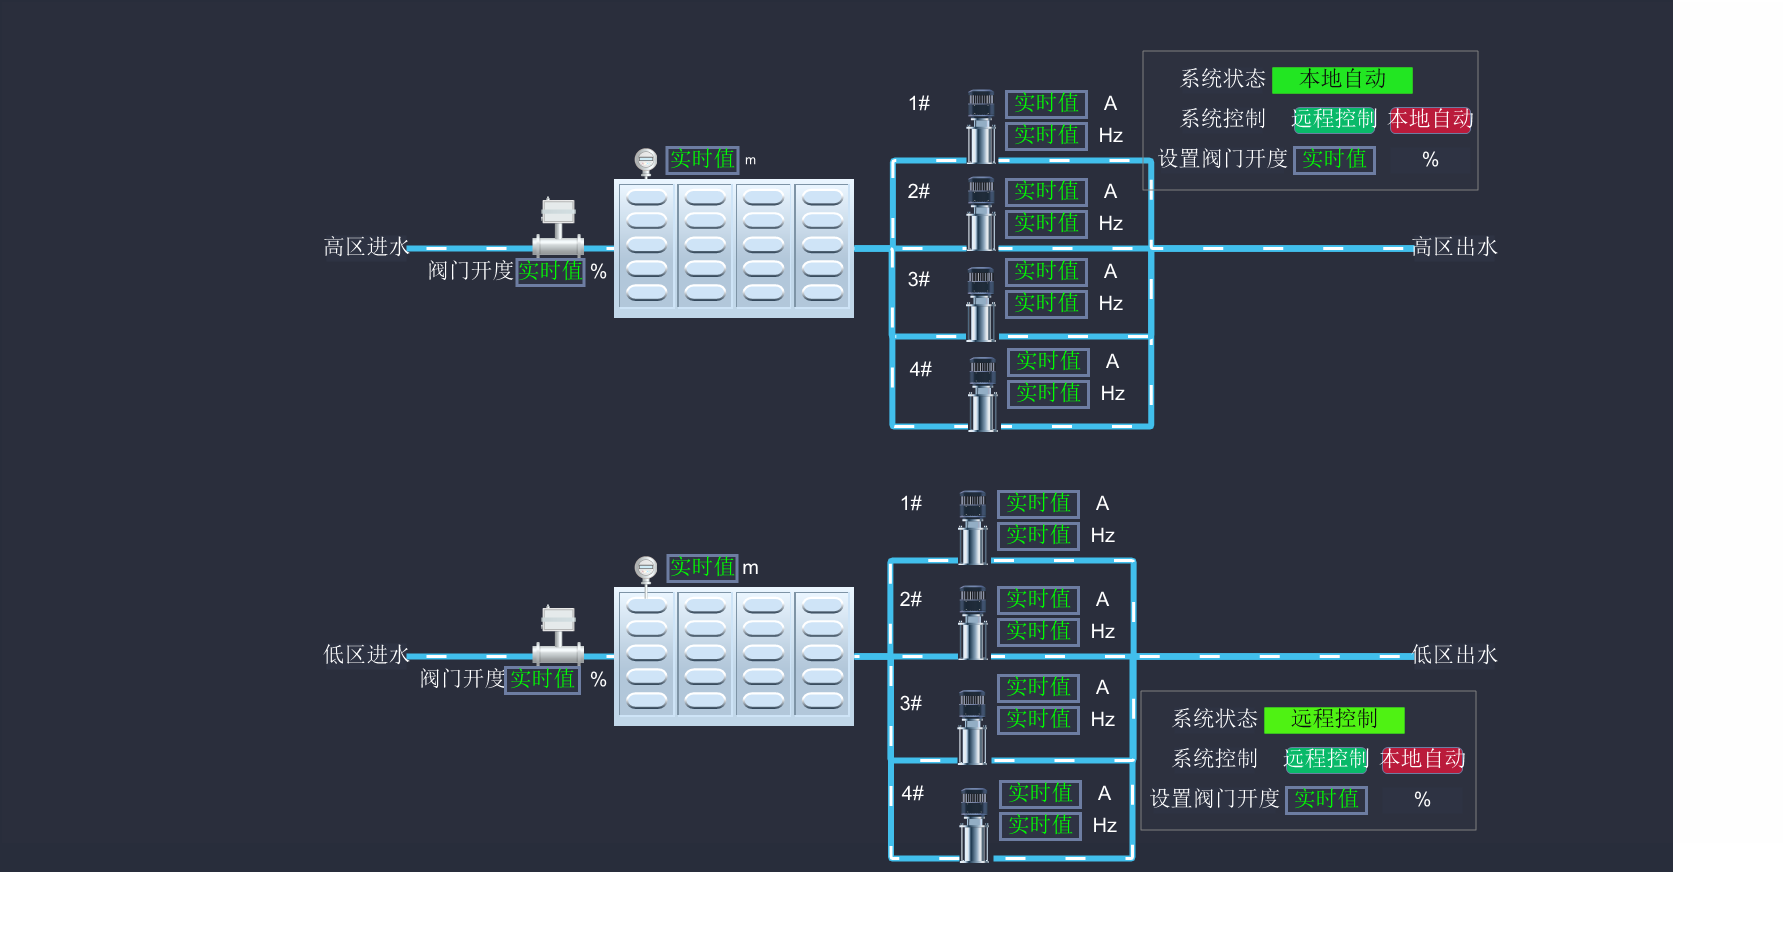Switch high zone system to 远程控制
This screenshot has height=930, width=1784.
pyautogui.click(x=1334, y=119)
